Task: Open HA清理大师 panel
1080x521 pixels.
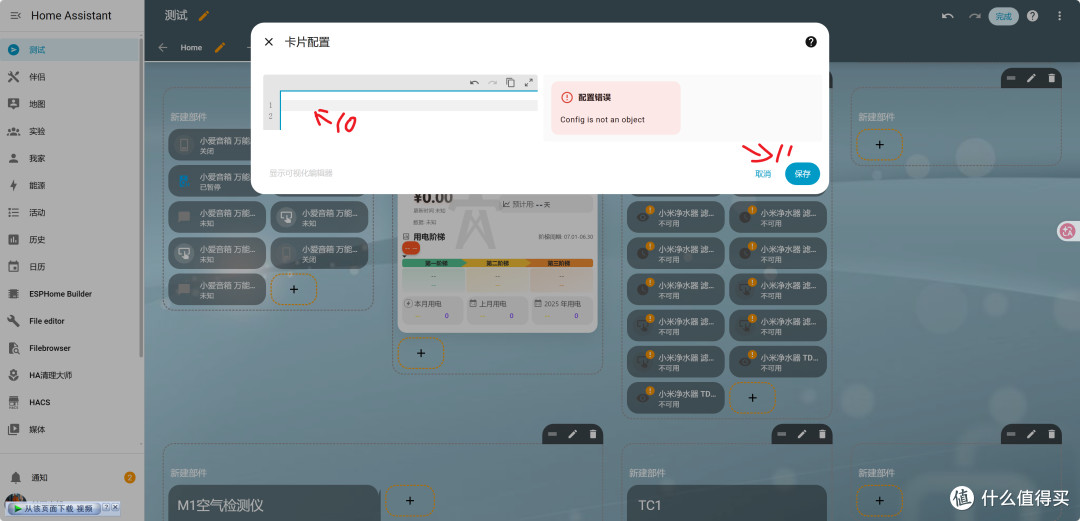Action: tap(69, 376)
